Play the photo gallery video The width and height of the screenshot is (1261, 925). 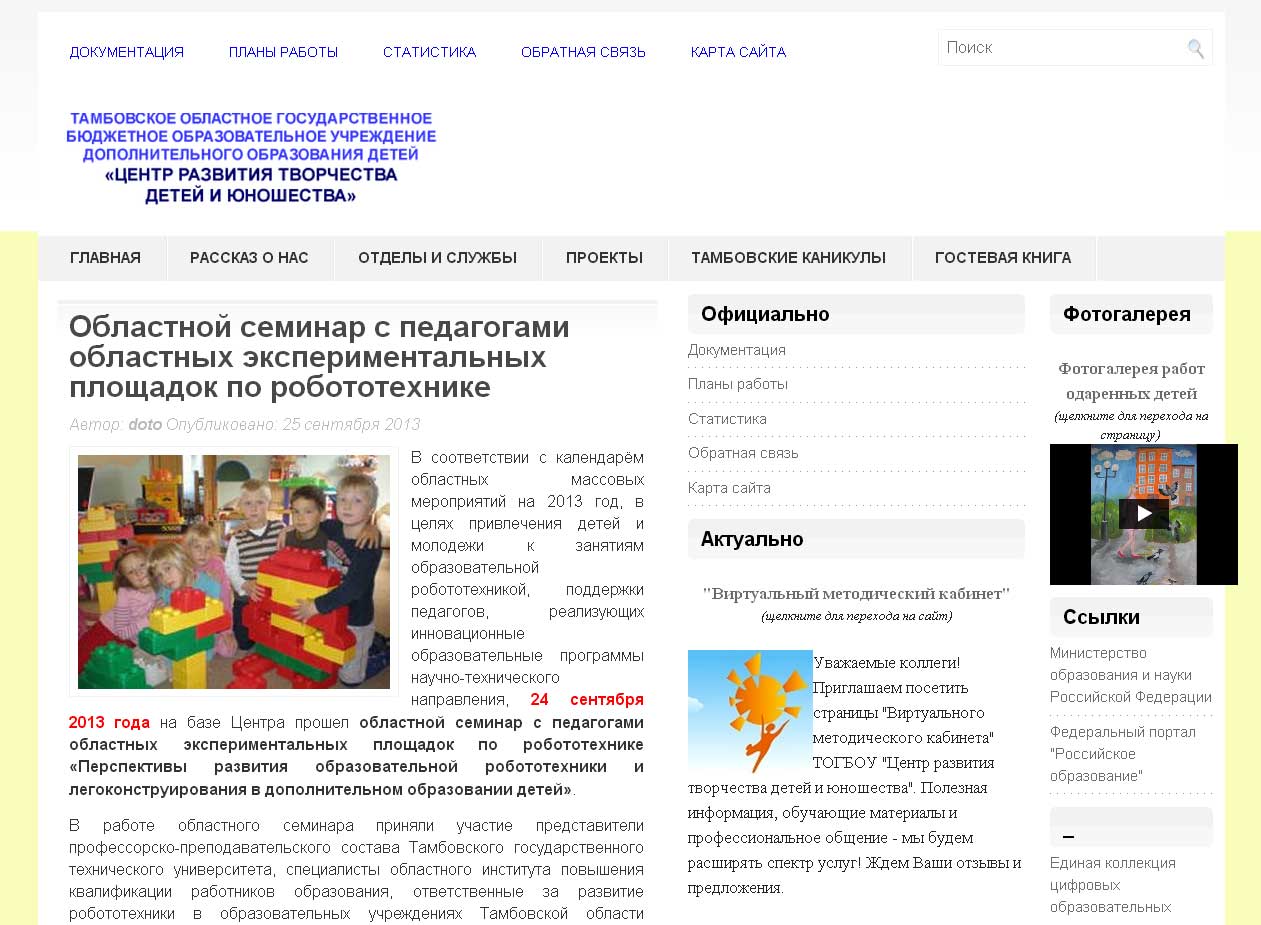point(1144,514)
